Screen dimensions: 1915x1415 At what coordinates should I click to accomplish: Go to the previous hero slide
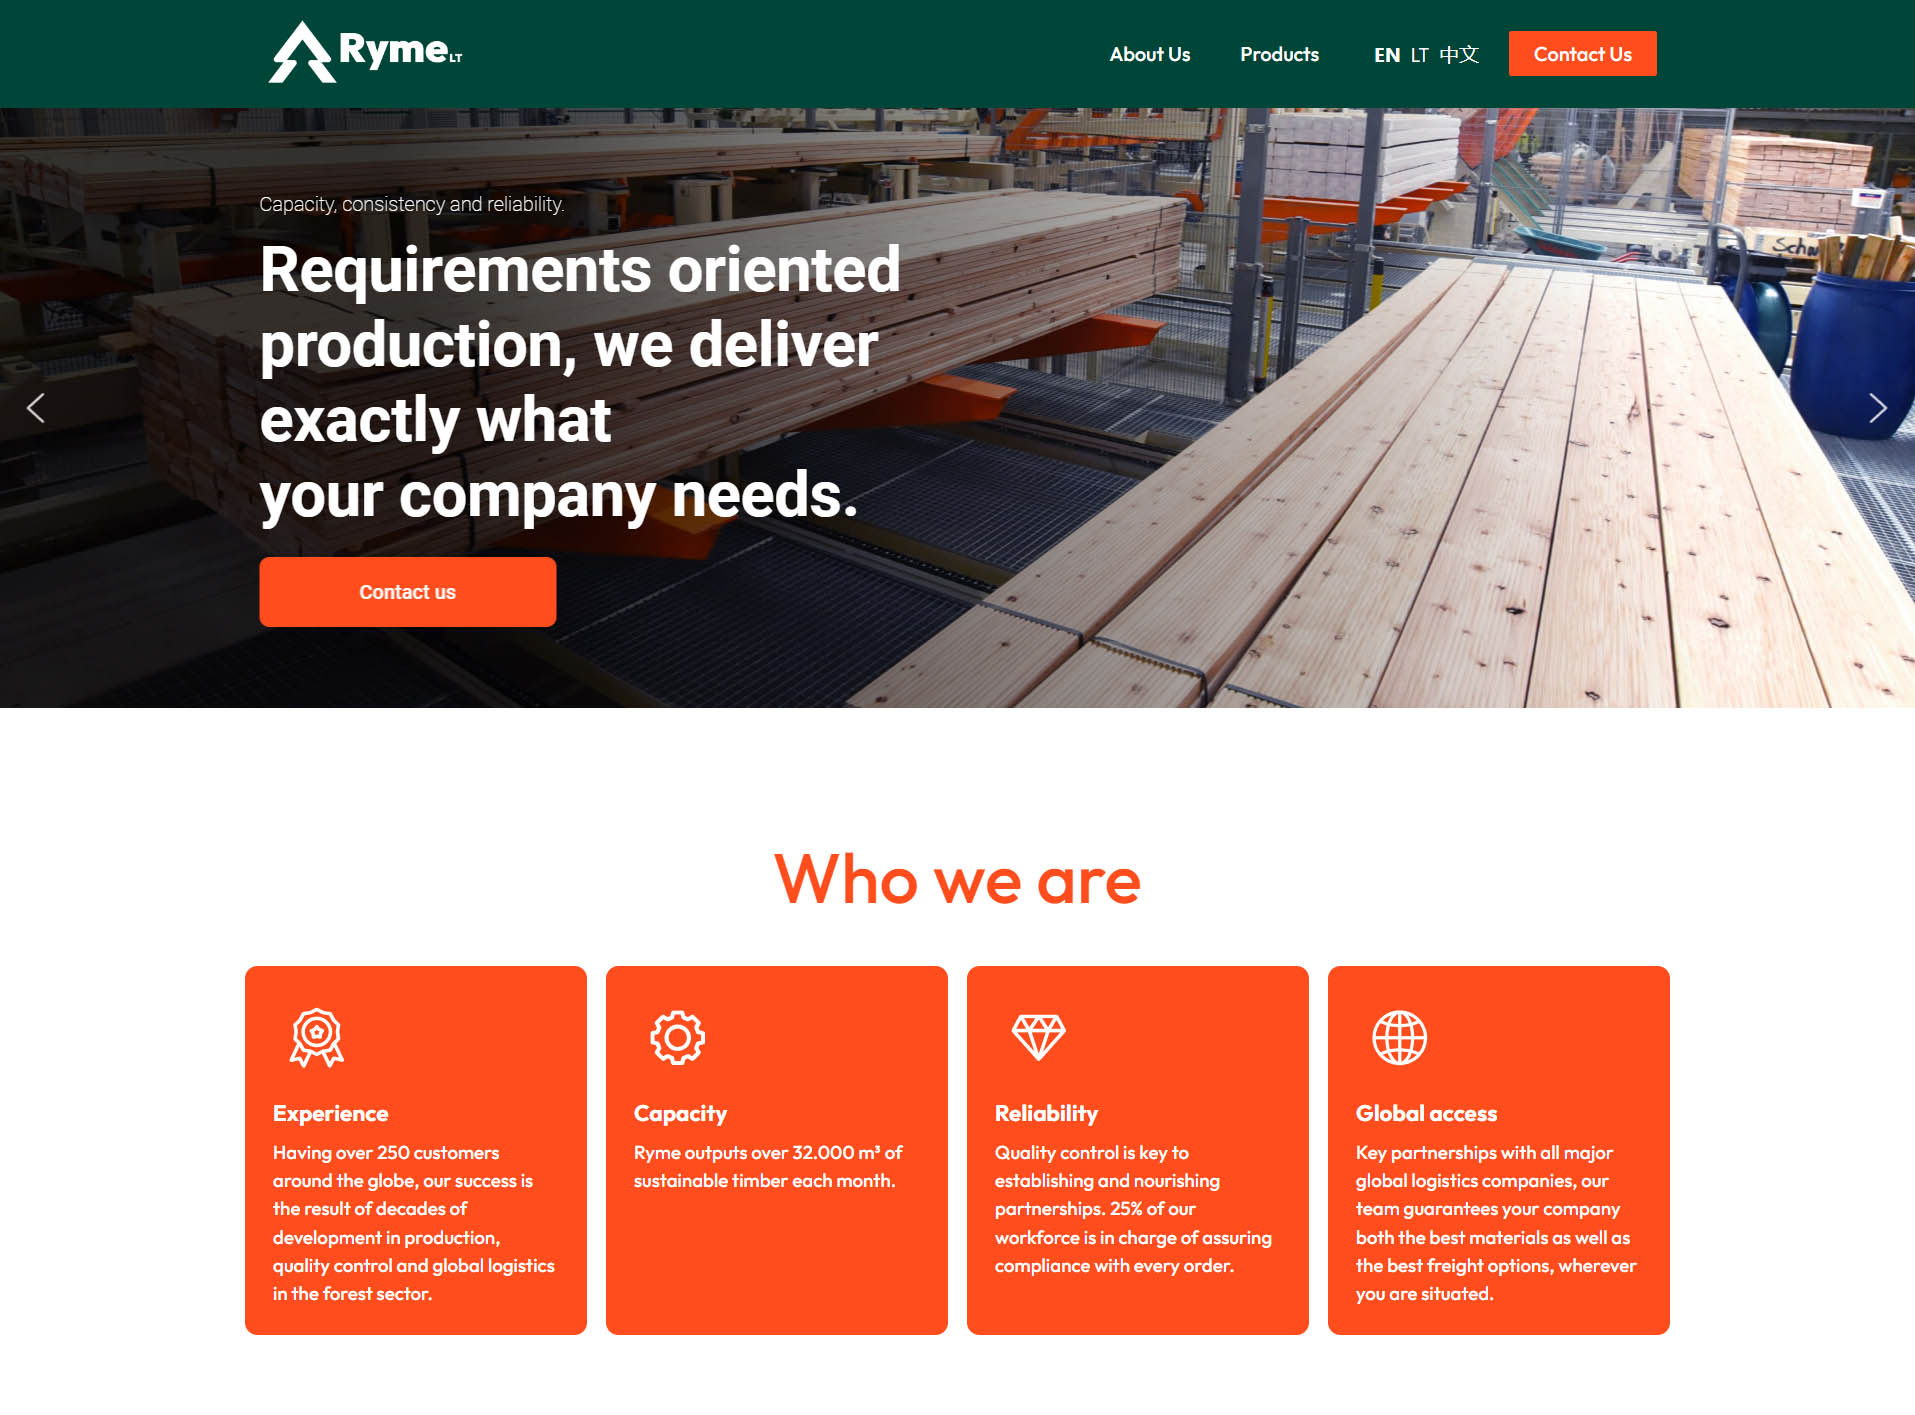point(36,408)
